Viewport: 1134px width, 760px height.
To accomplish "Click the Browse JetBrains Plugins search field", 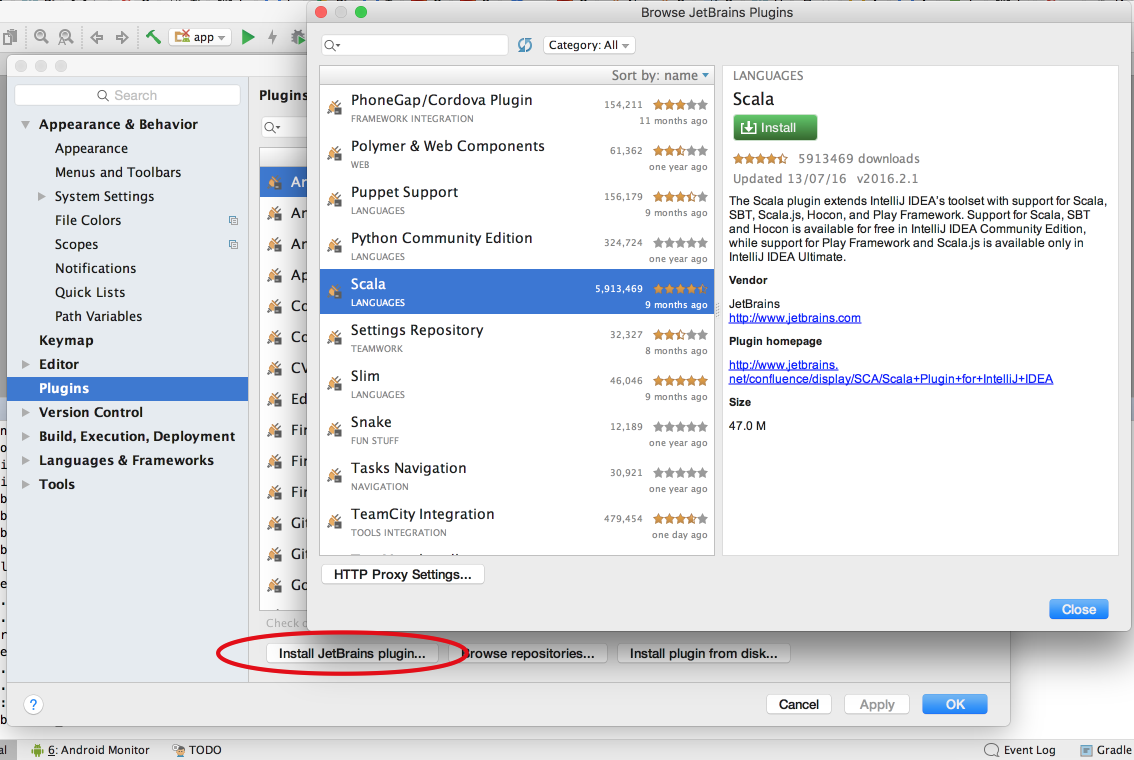I will point(415,45).
